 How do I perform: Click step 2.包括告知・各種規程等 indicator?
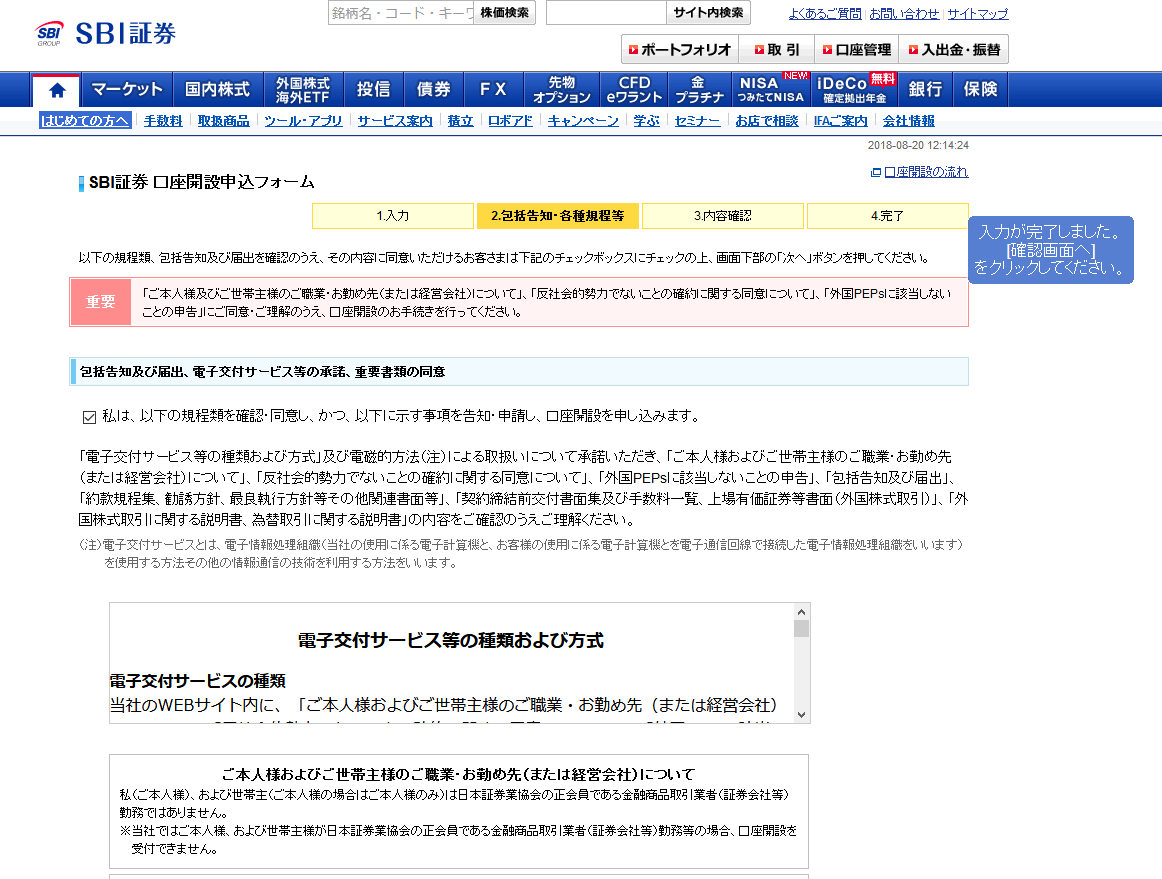[557, 216]
